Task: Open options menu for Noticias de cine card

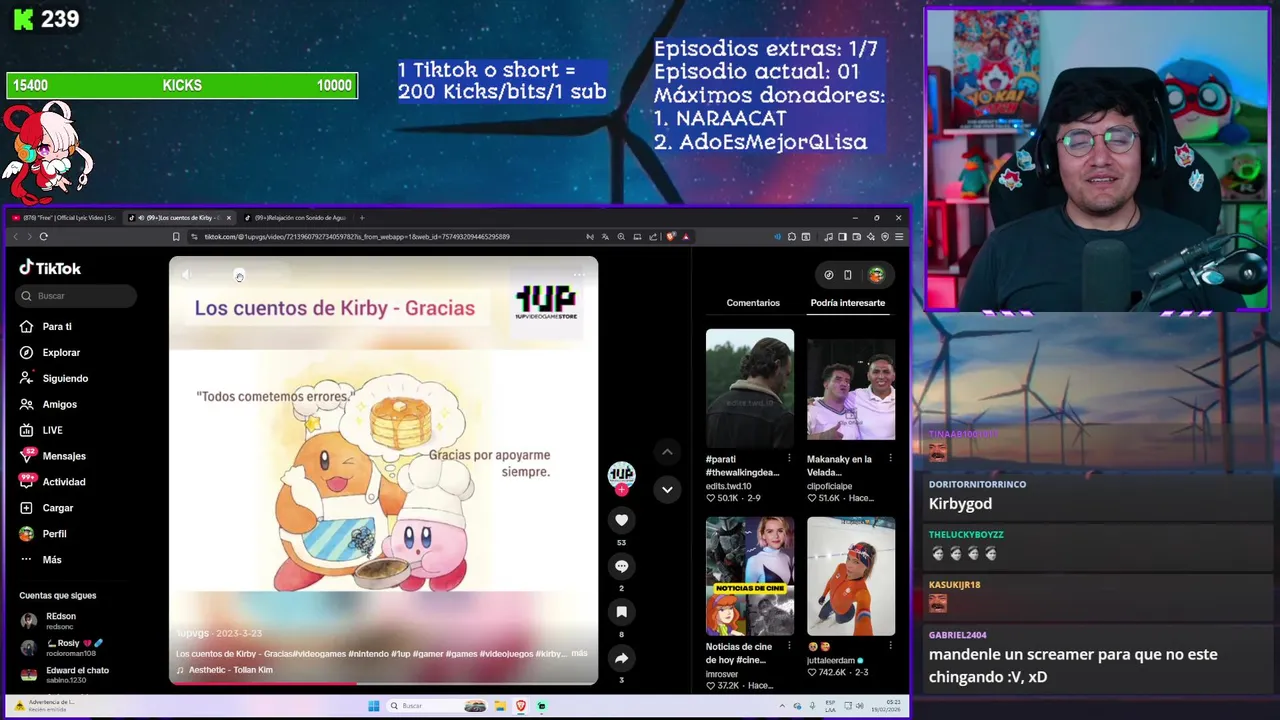Action: [789, 647]
